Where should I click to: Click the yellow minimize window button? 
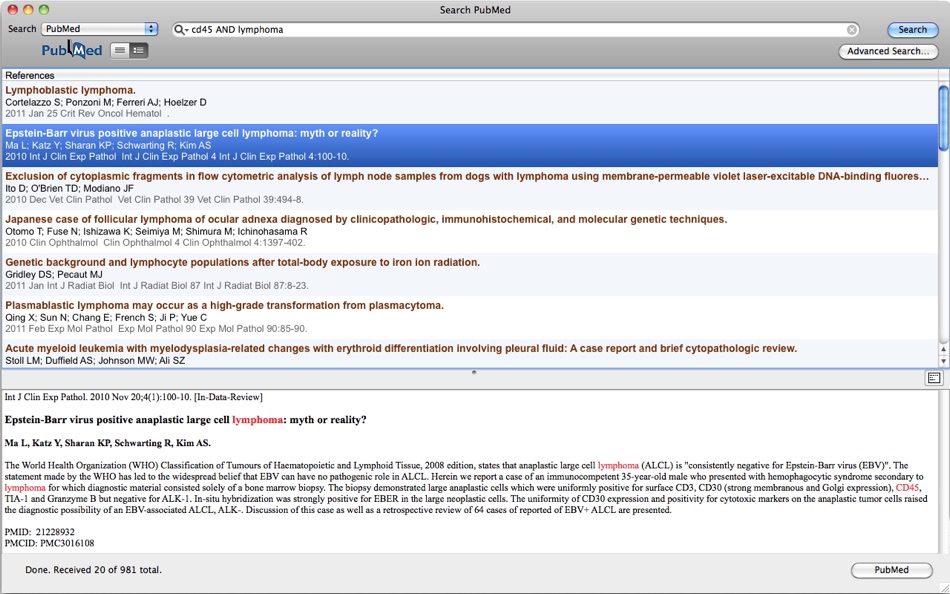(x=28, y=10)
